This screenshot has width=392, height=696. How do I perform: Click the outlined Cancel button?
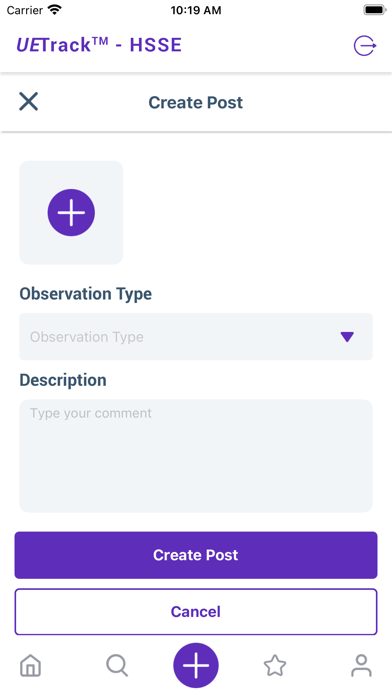[x=196, y=612]
